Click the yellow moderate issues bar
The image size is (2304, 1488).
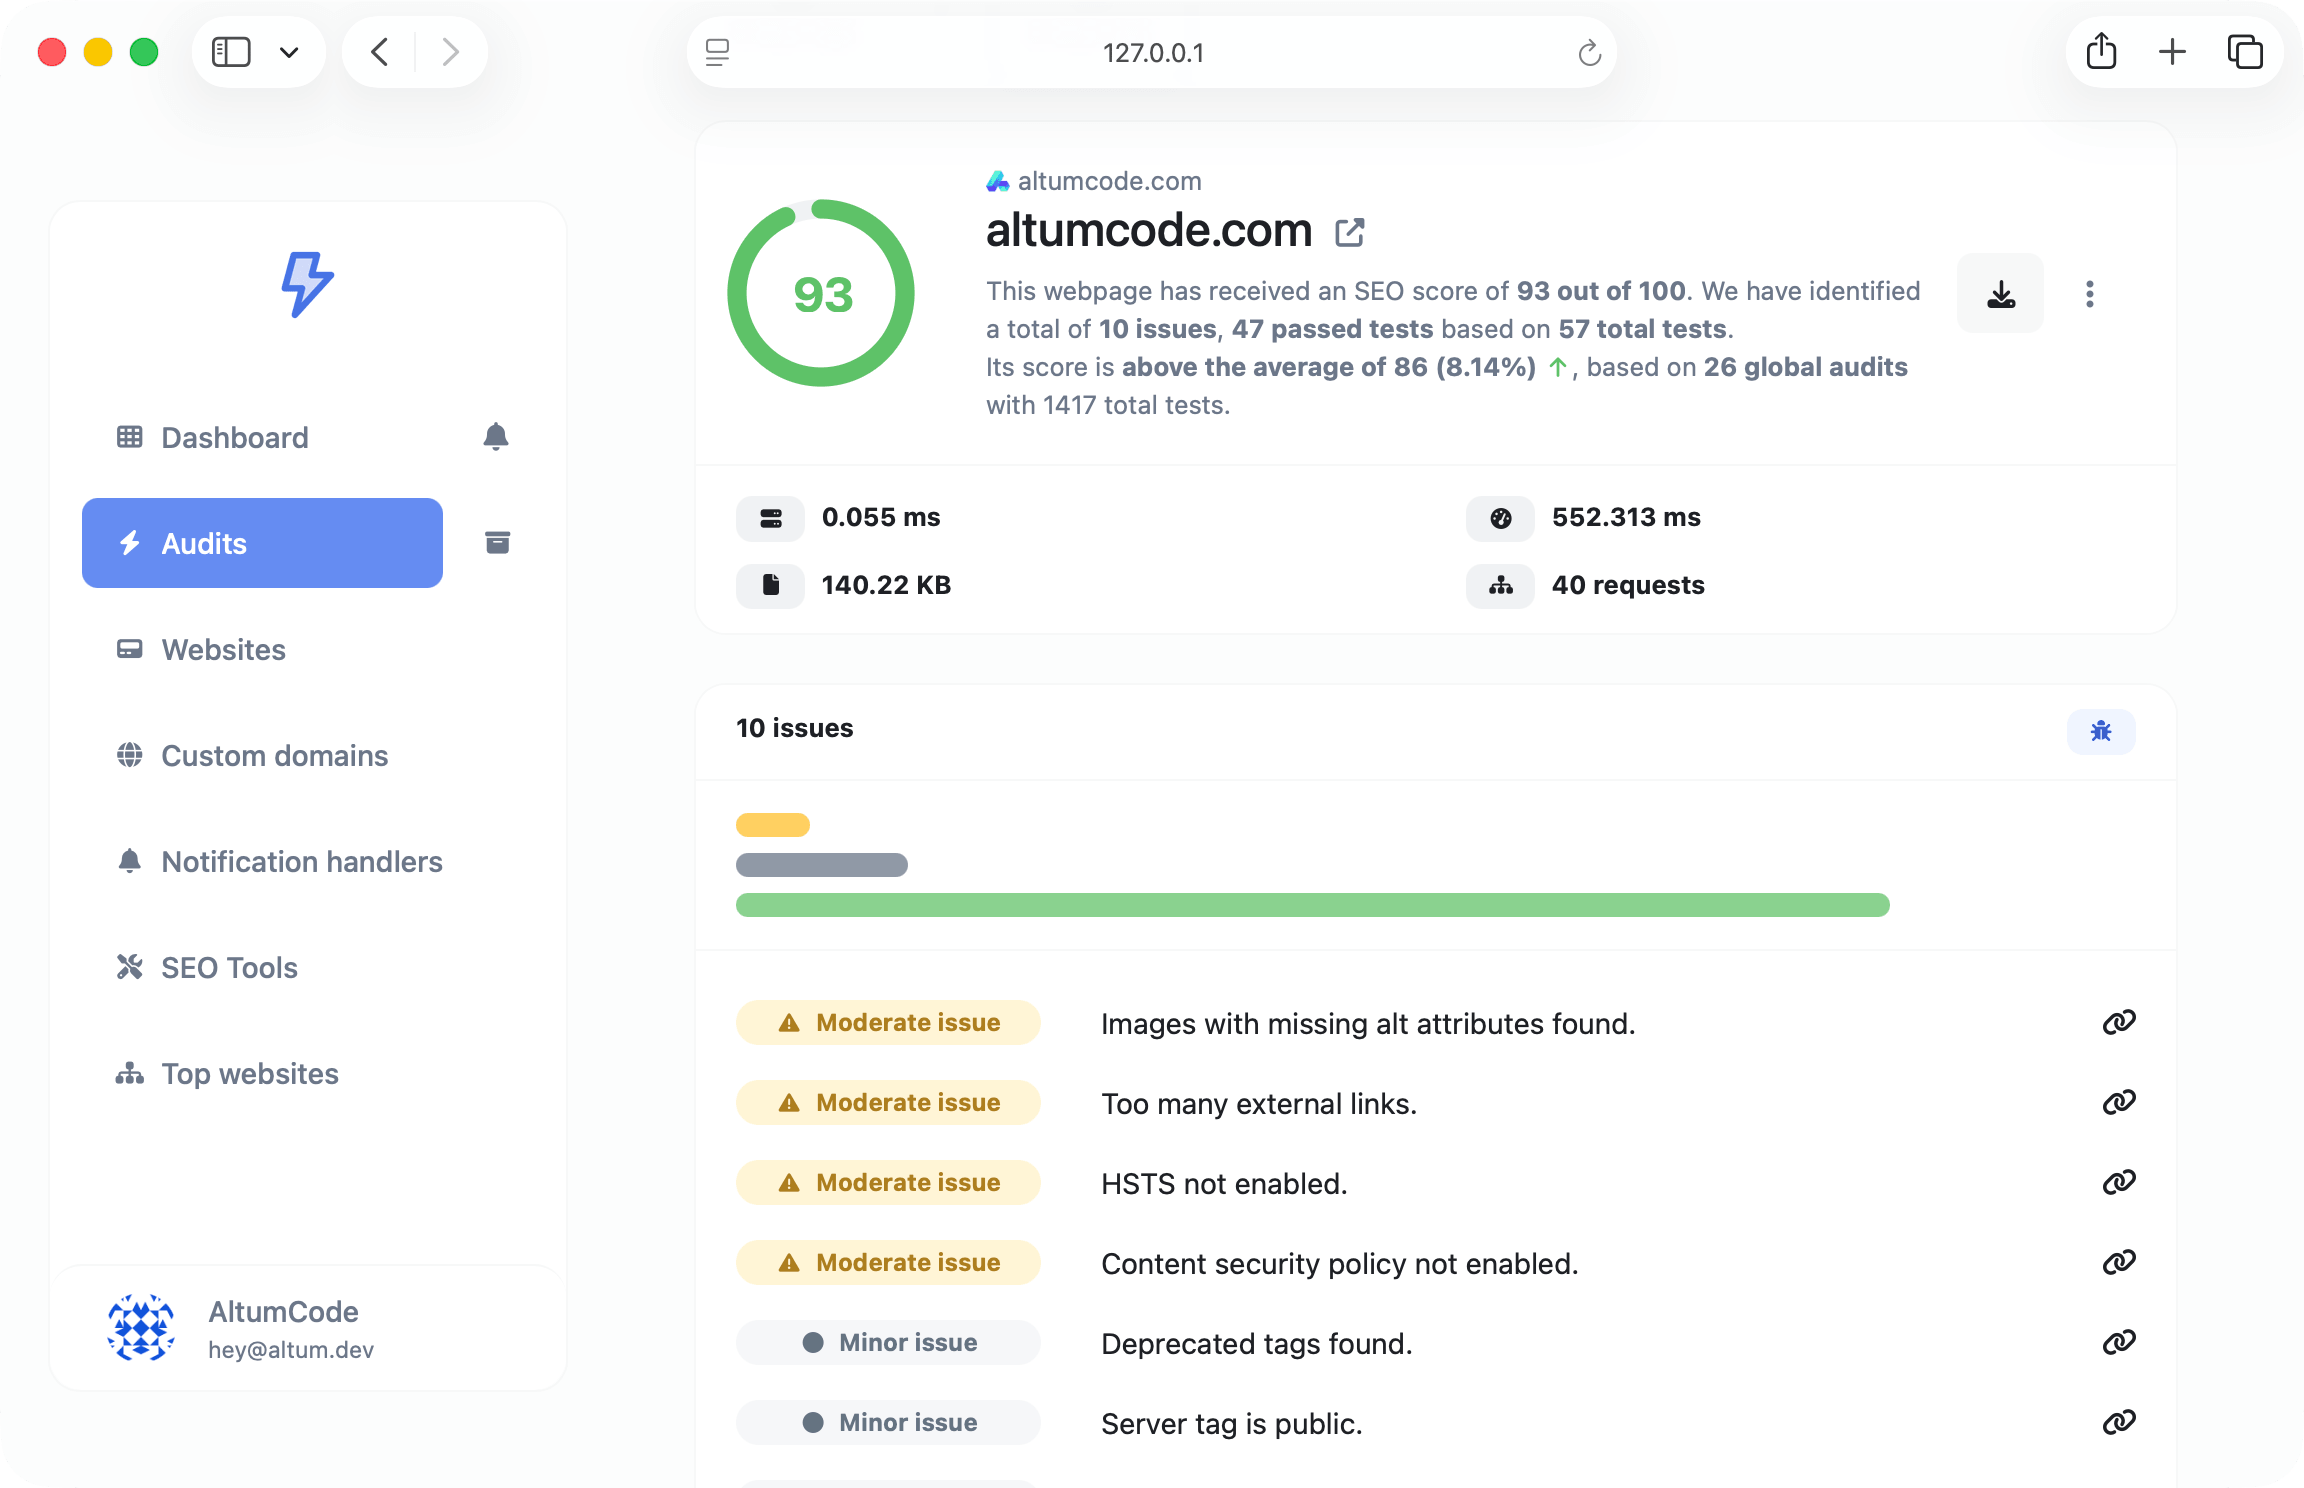coord(773,825)
